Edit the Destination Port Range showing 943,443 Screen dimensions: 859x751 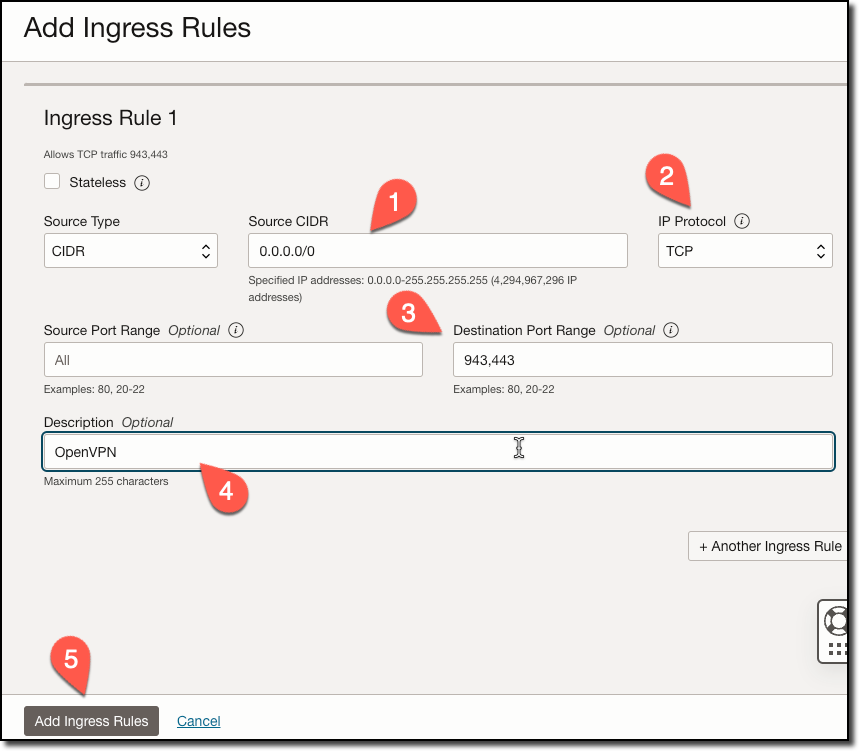coord(642,359)
